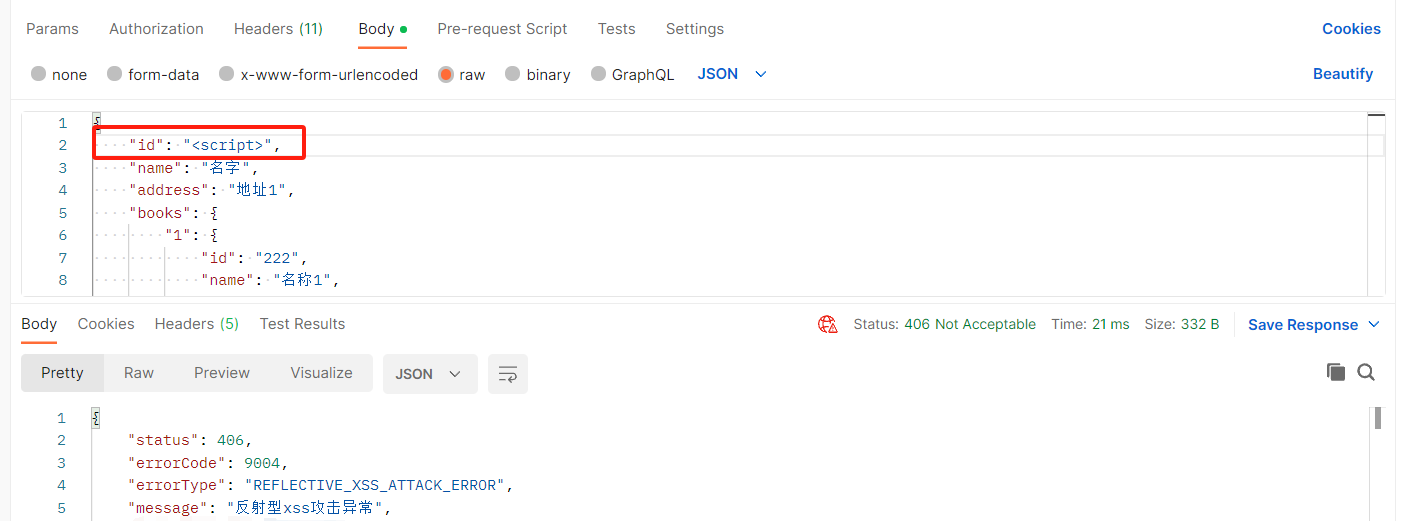Toggle the wrap lines icon
The image size is (1414, 521).
508,374
